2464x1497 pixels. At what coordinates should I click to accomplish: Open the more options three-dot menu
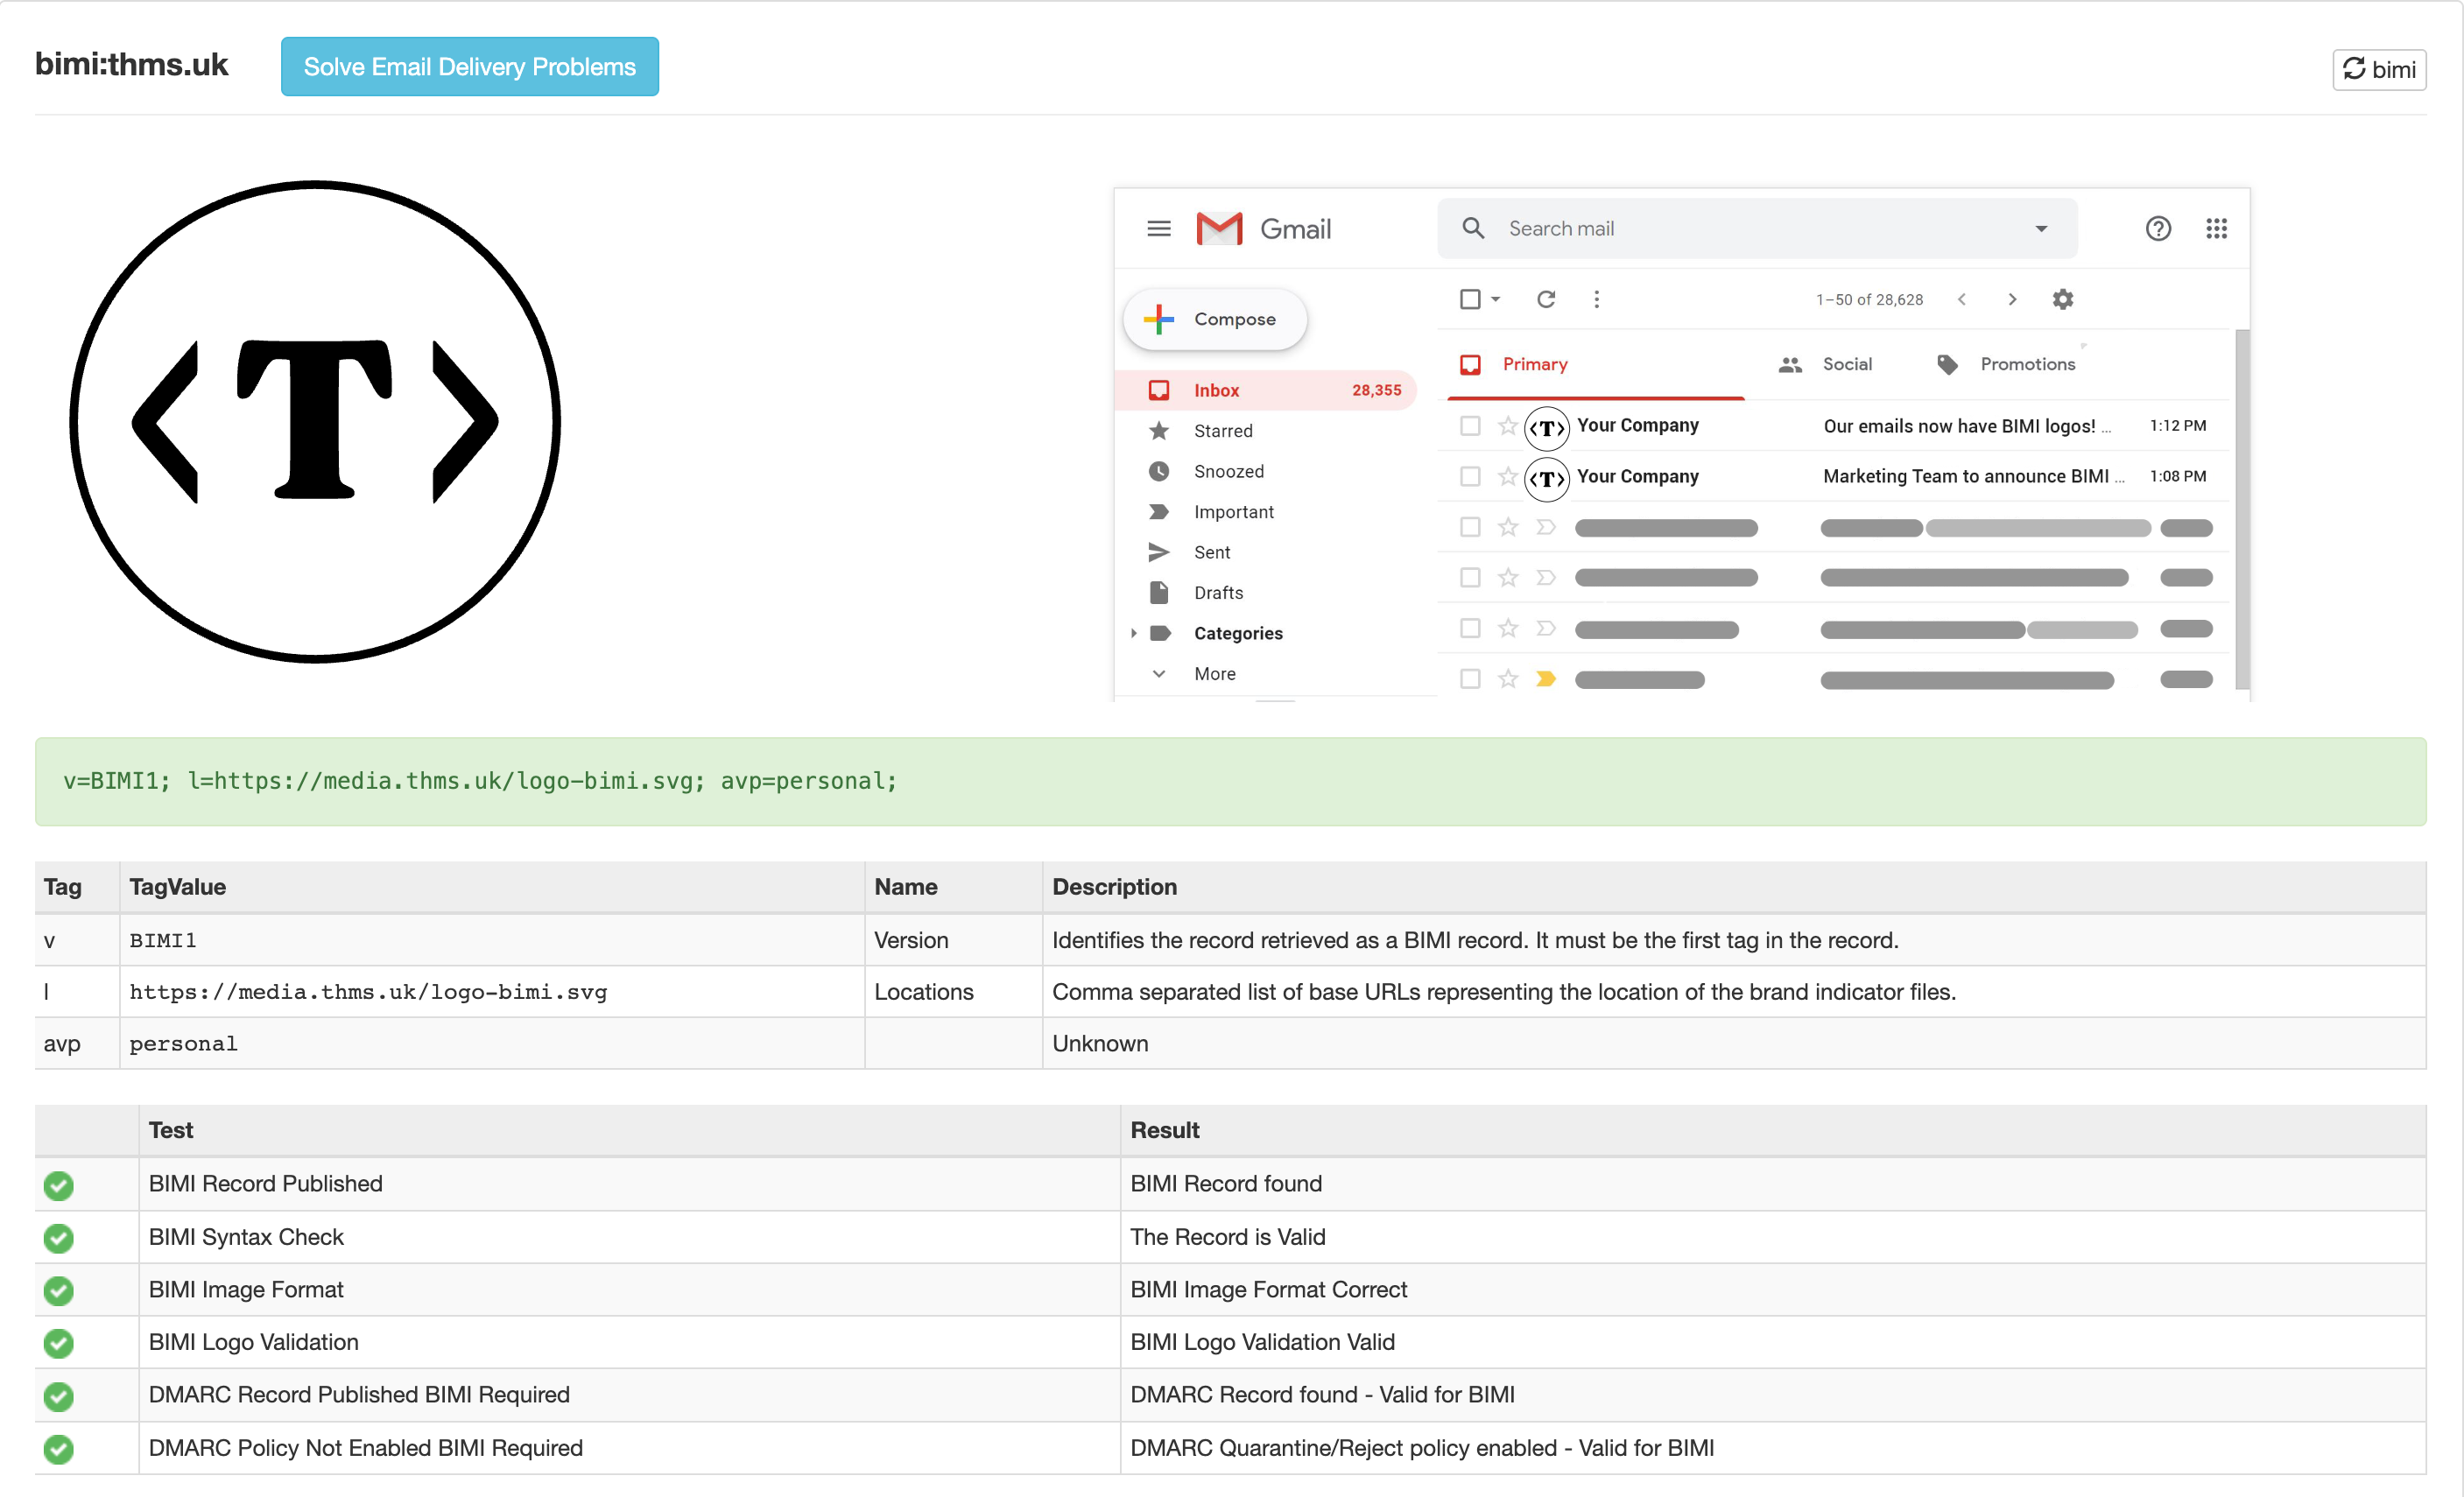(1596, 299)
